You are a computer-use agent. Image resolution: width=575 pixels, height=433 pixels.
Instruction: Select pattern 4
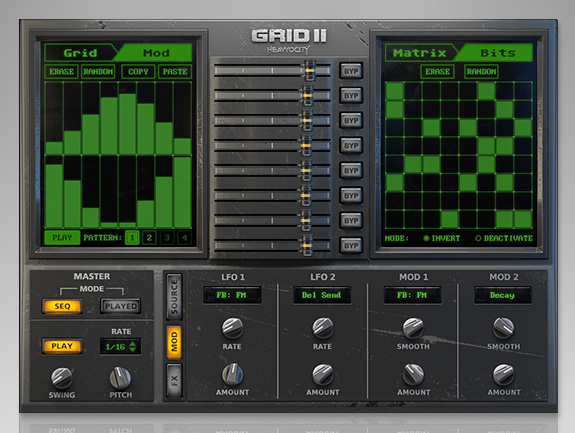pyautogui.click(x=184, y=238)
